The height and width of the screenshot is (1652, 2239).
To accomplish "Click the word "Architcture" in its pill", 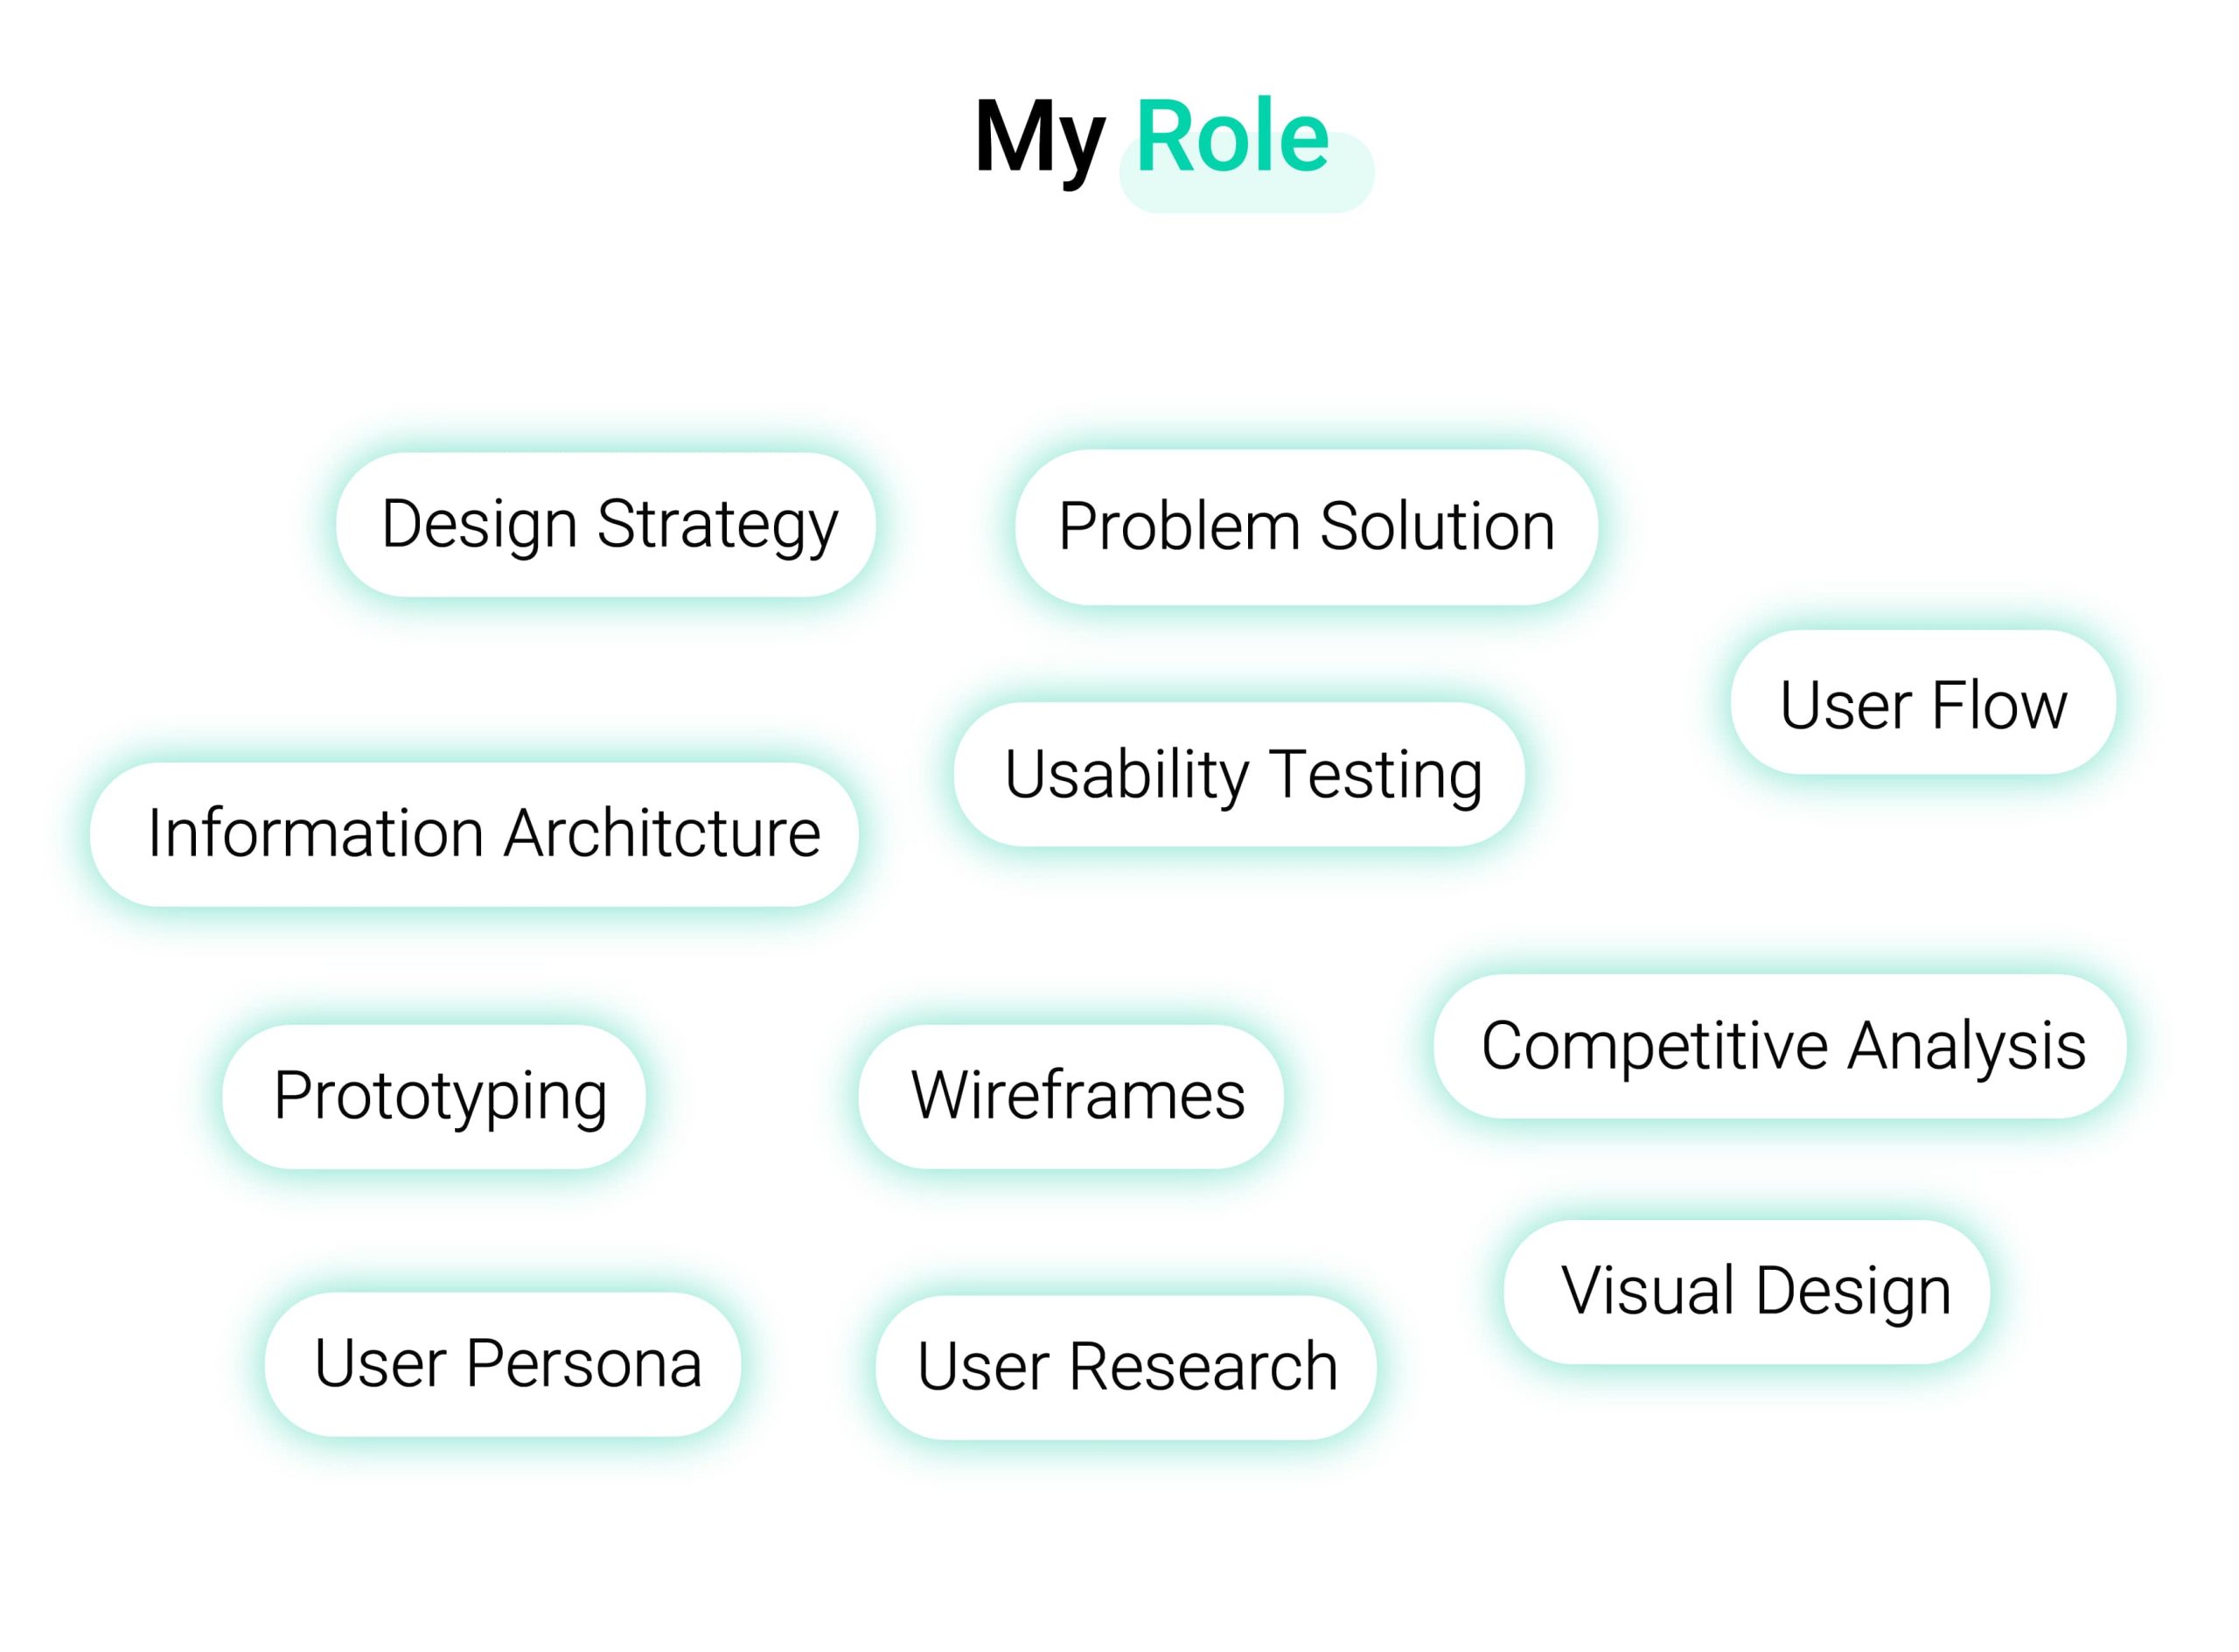I will point(662,833).
